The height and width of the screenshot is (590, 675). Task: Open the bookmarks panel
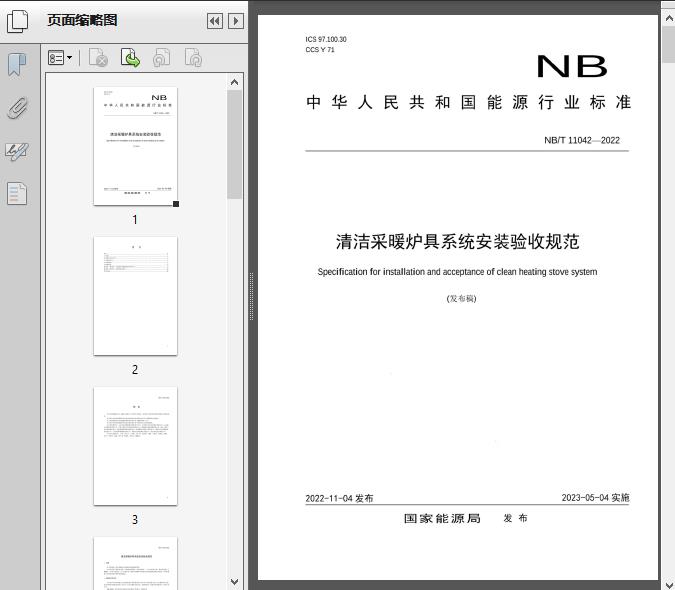tap(17, 65)
